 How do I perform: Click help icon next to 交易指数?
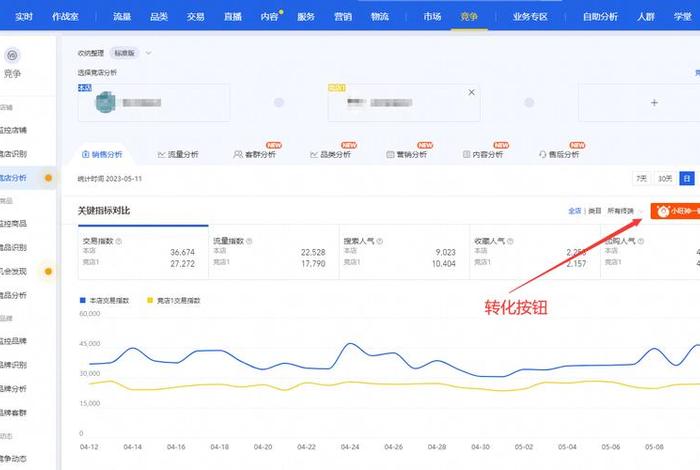(x=119, y=241)
